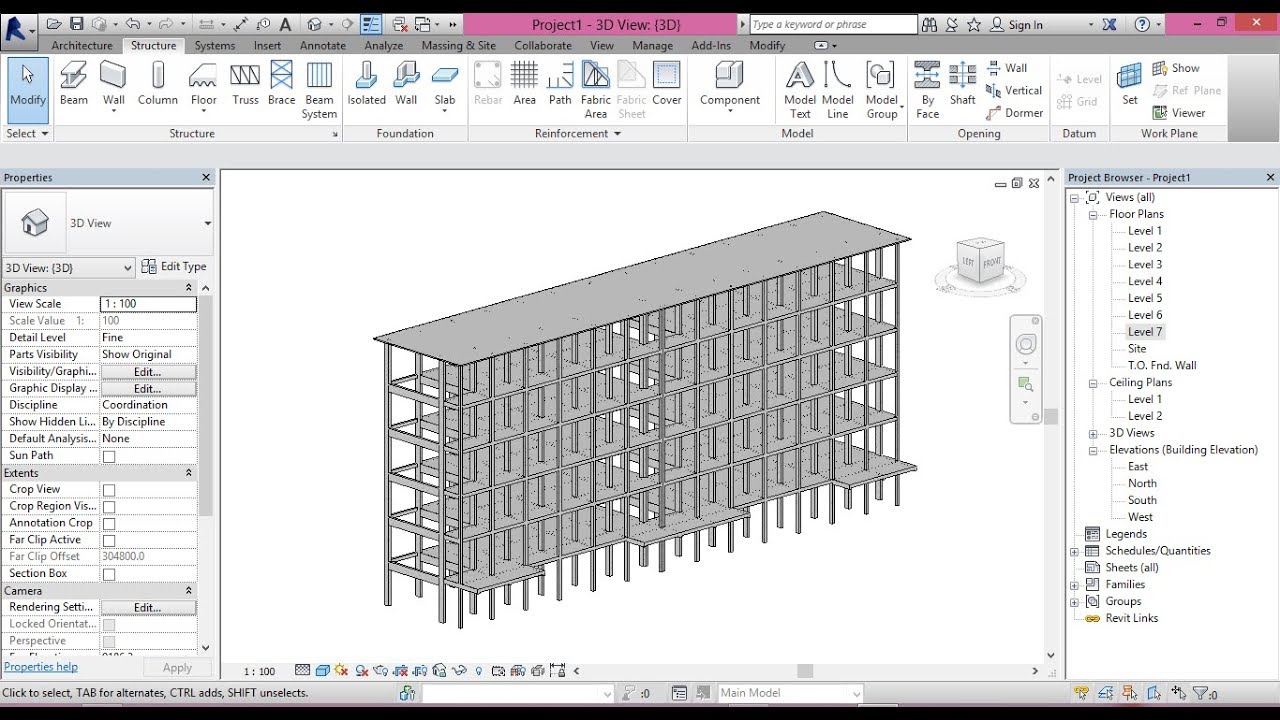This screenshot has height=720, width=1280.
Task: Select the Model Text tool
Action: 800,90
